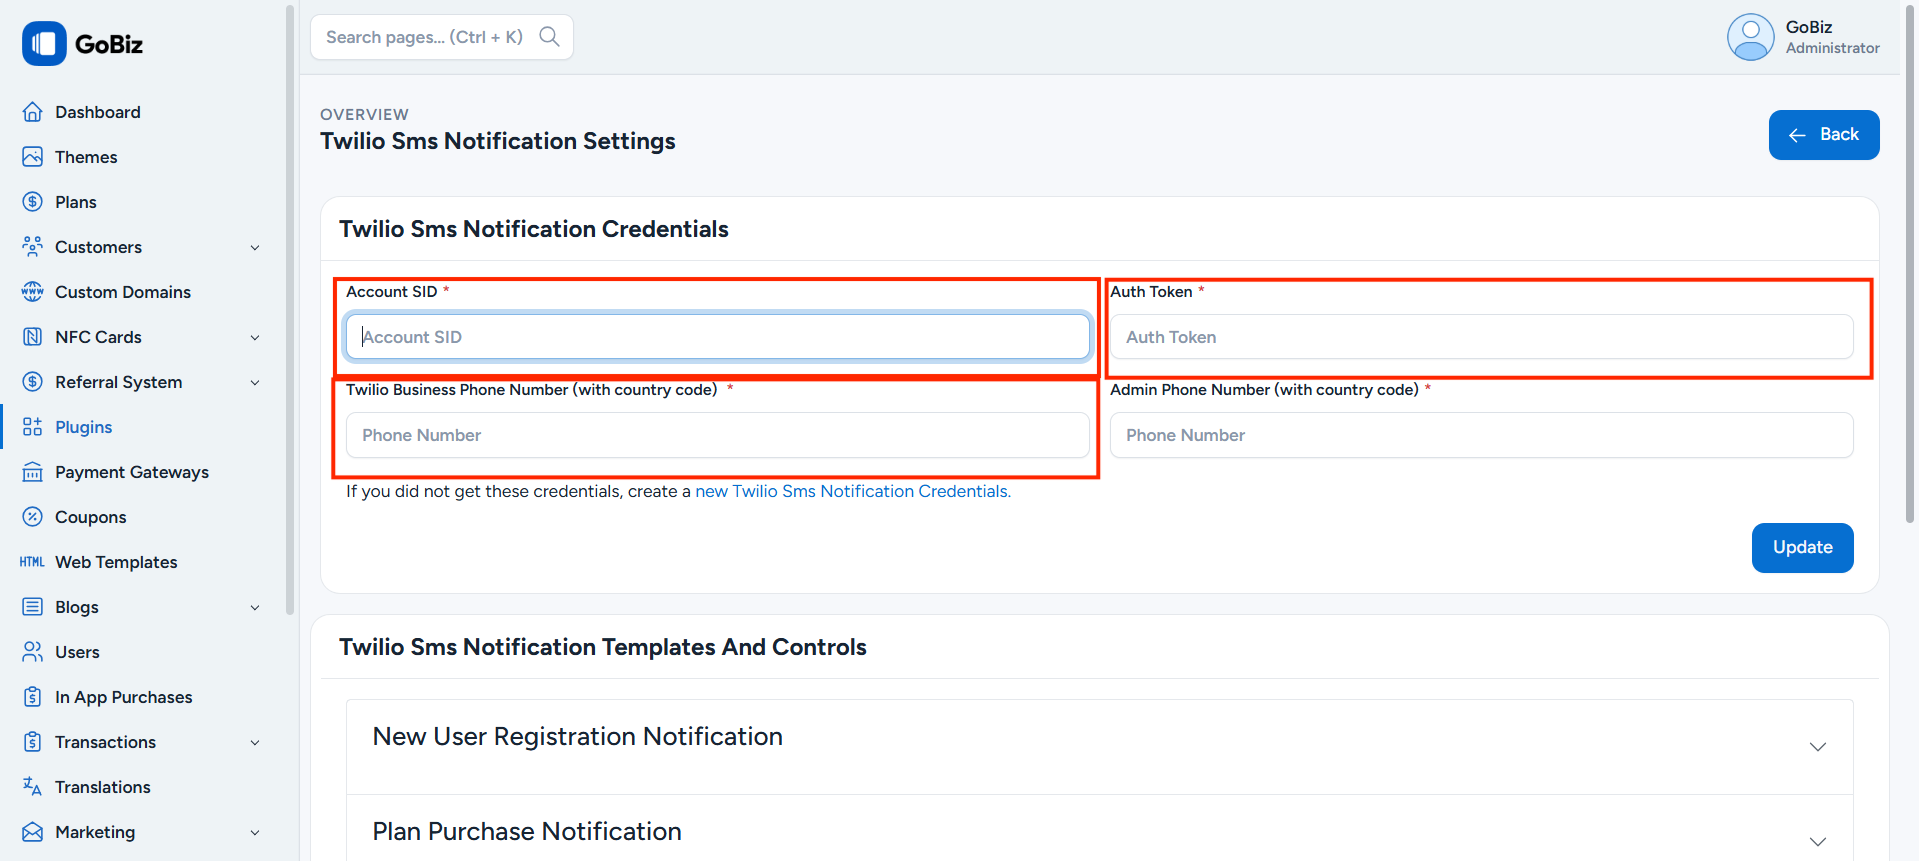The width and height of the screenshot is (1919, 861).
Task: Expand the Referral System submenu chevron
Action: 255,383
